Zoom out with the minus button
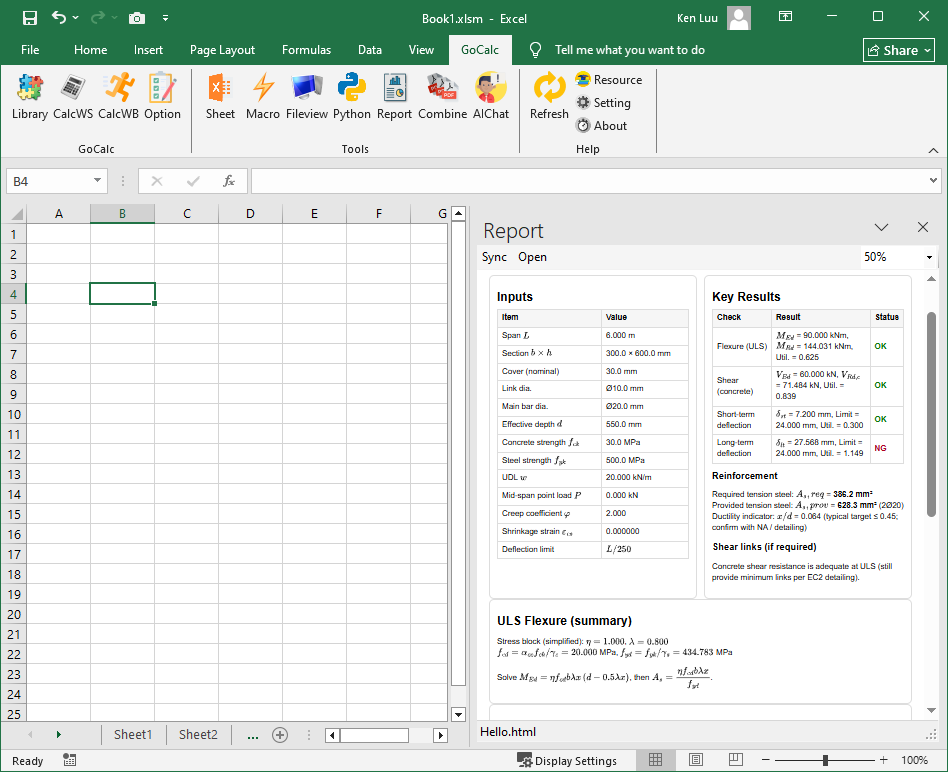 pos(765,760)
